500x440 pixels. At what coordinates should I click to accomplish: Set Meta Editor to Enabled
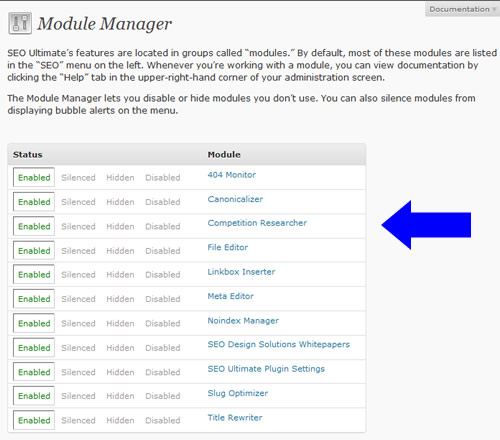pyautogui.click(x=34, y=299)
